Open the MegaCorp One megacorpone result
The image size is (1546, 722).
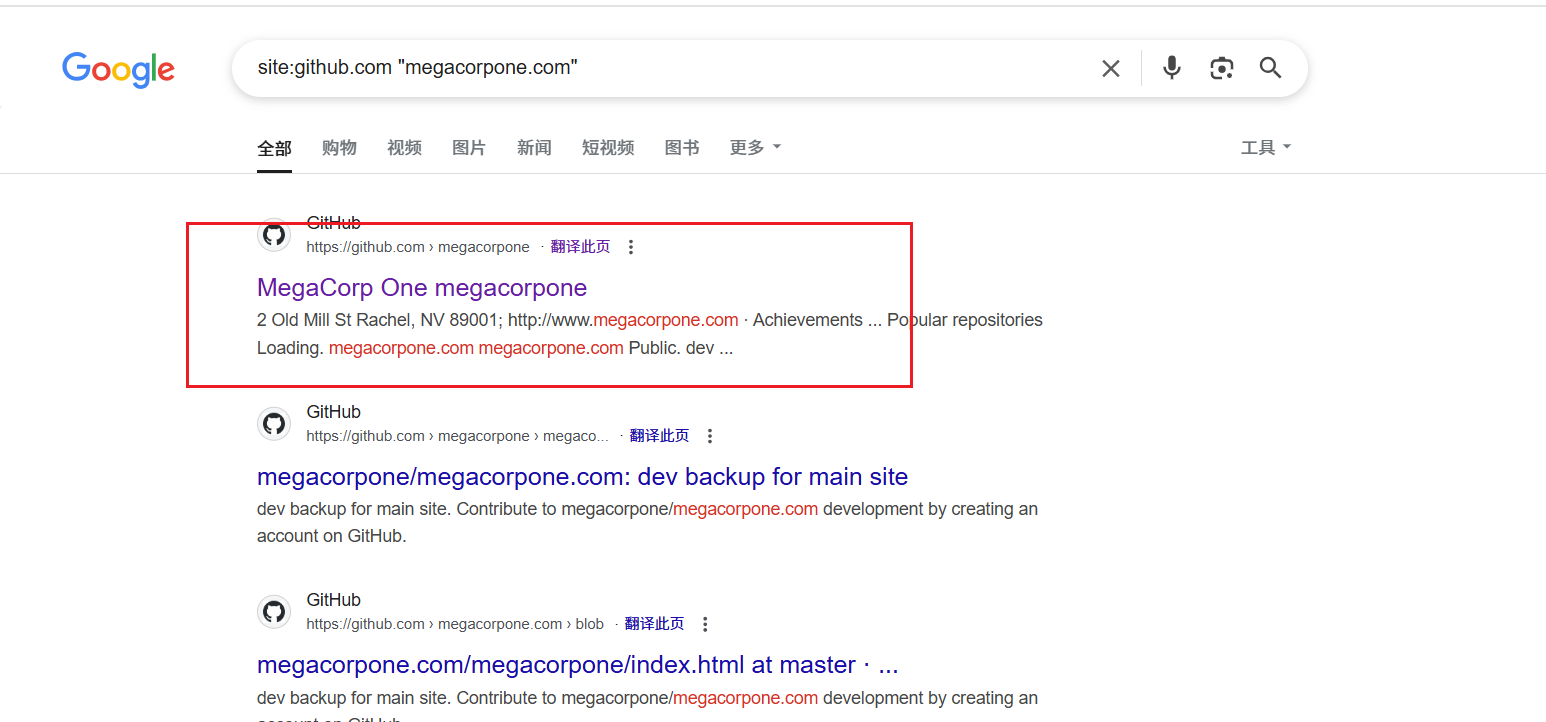[x=422, y=288]
